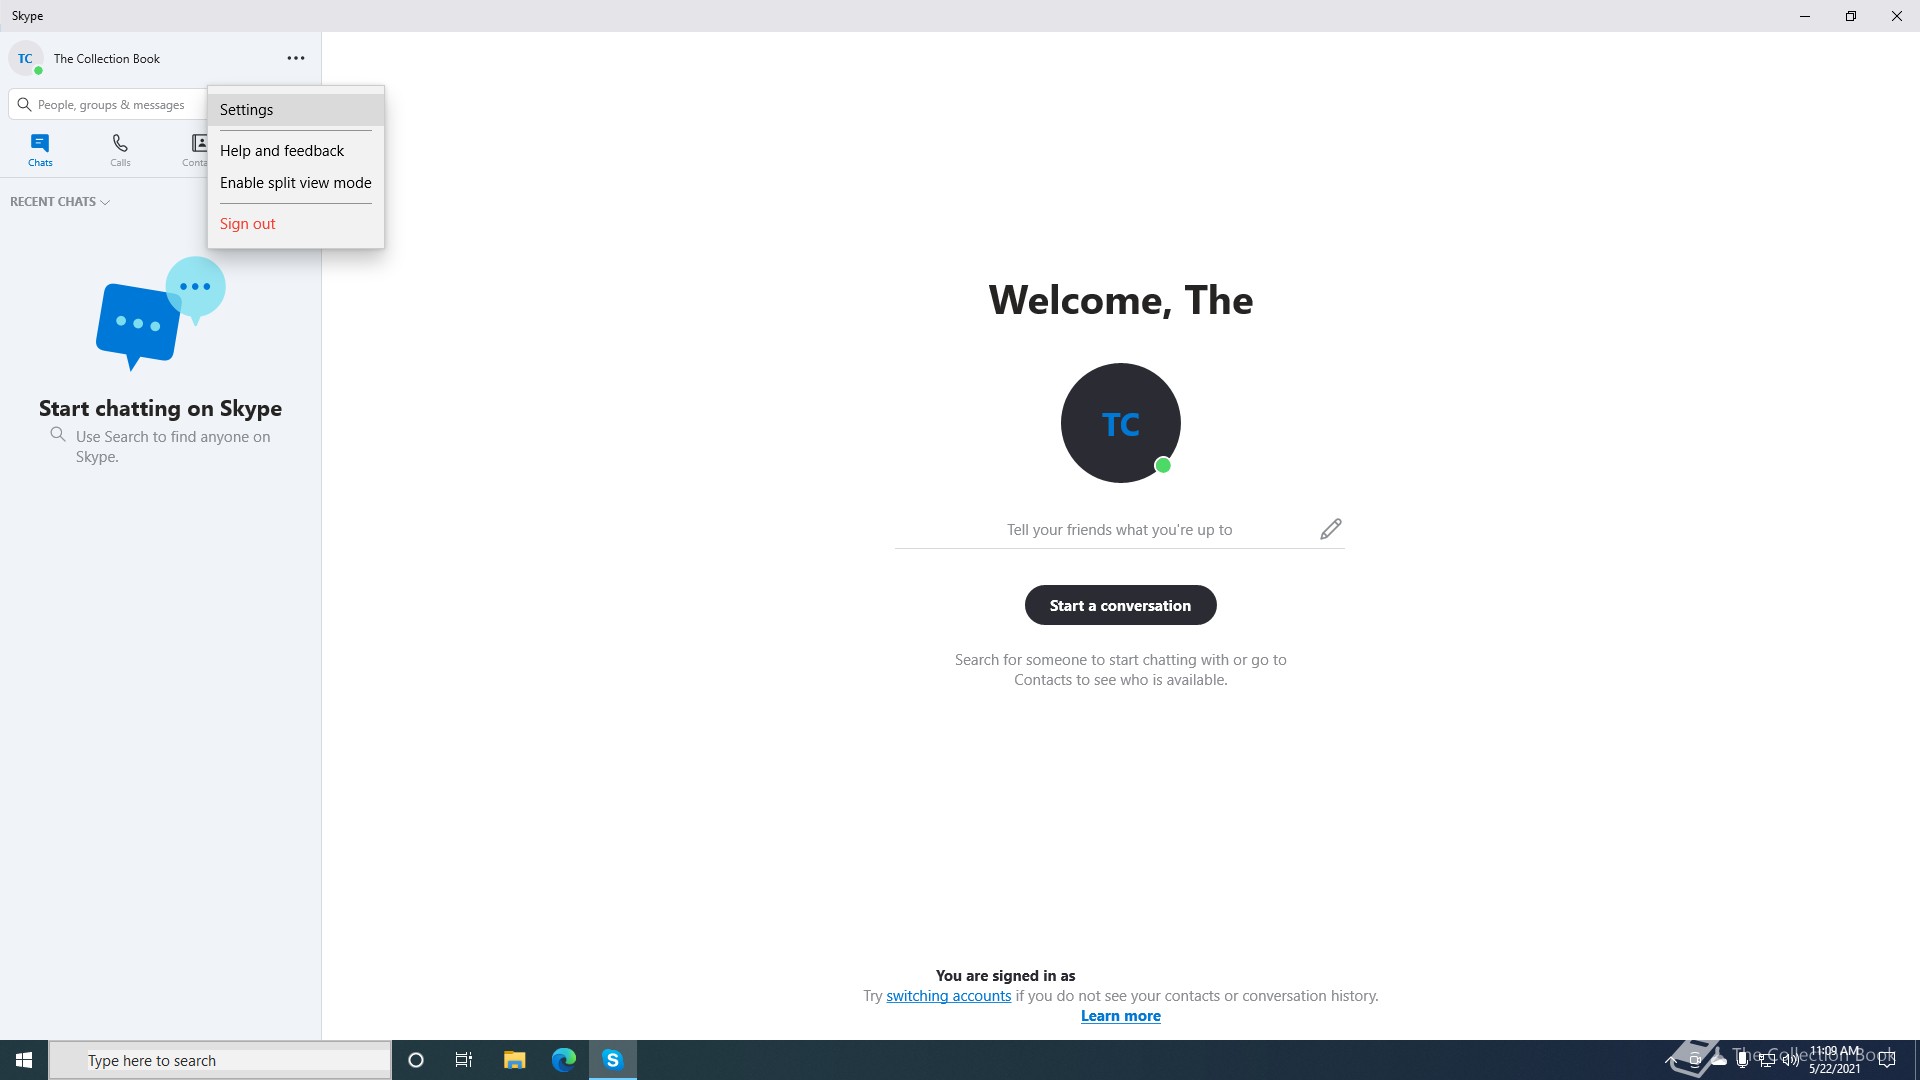Viewport: 1920px width, 1080px height.
Task: Click the Skype taskbar icon
Action: pyautogui.click(x=613, y=1060)
